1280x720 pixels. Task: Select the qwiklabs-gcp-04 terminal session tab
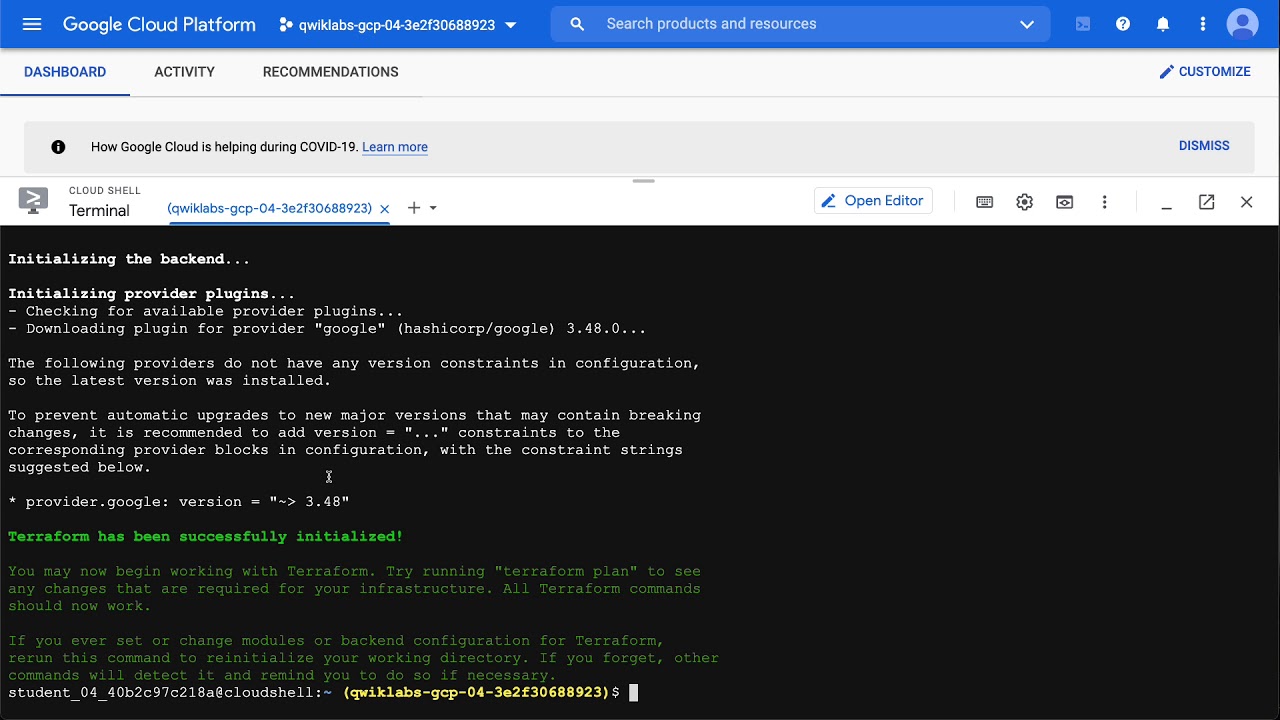pos(269,208)
